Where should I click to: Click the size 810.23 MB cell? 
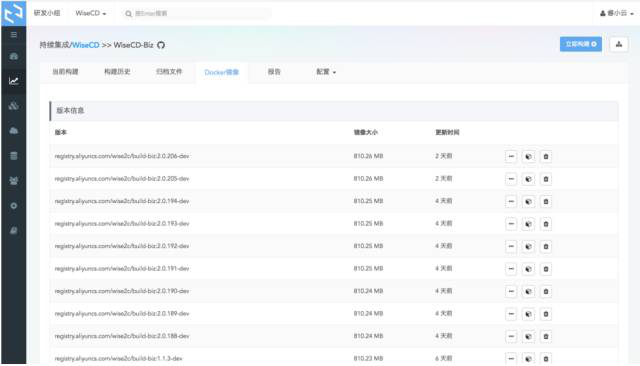[368, 359]
